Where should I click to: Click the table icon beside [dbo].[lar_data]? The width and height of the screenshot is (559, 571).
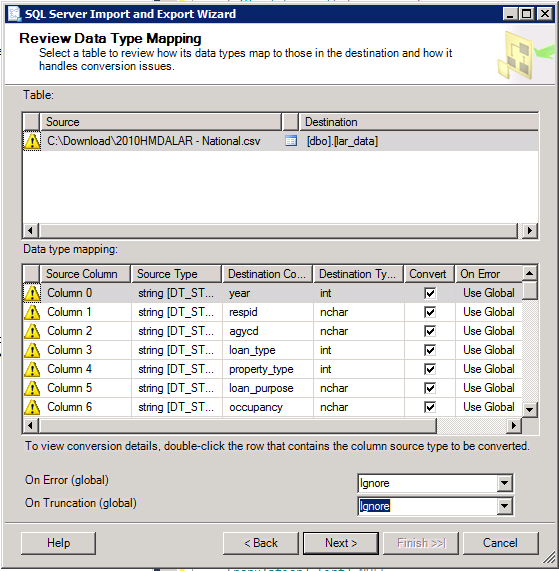[291, 141]
